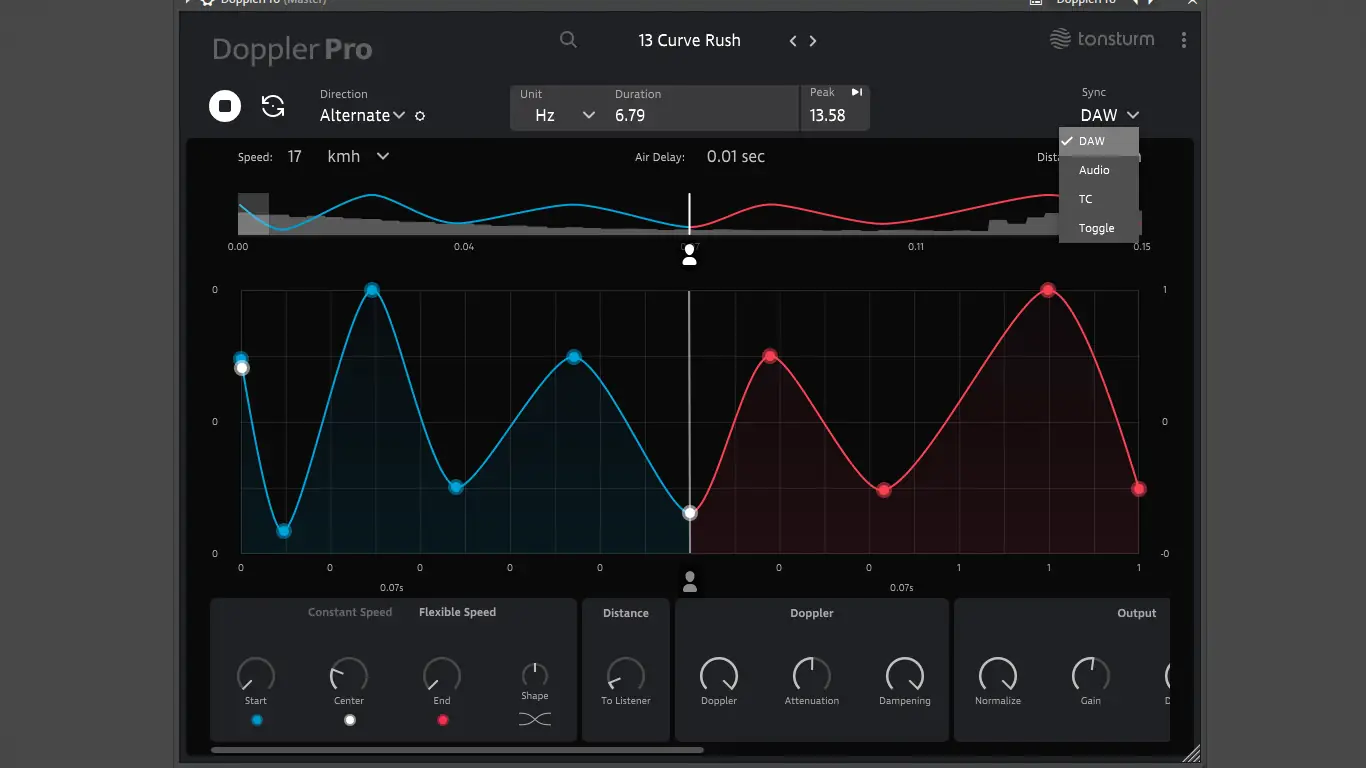Click the Start knob
The width and height of the screenshot is (1366, 768).
[256, 675]
